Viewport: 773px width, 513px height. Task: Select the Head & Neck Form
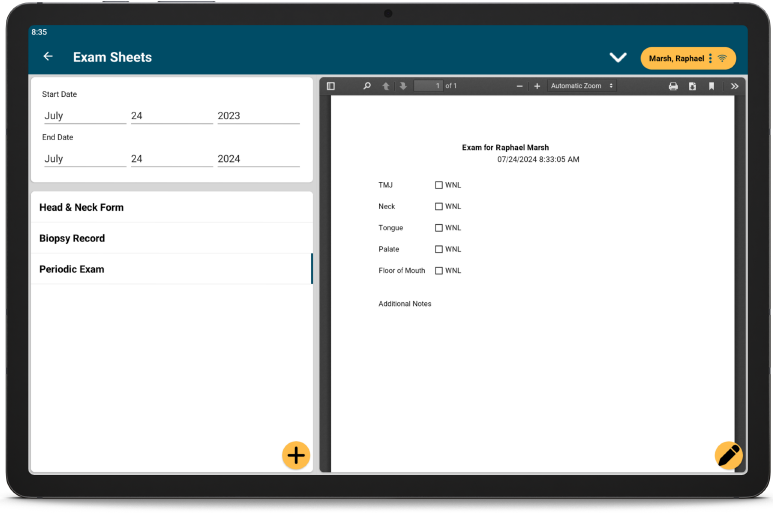click(x=82, y=208)
